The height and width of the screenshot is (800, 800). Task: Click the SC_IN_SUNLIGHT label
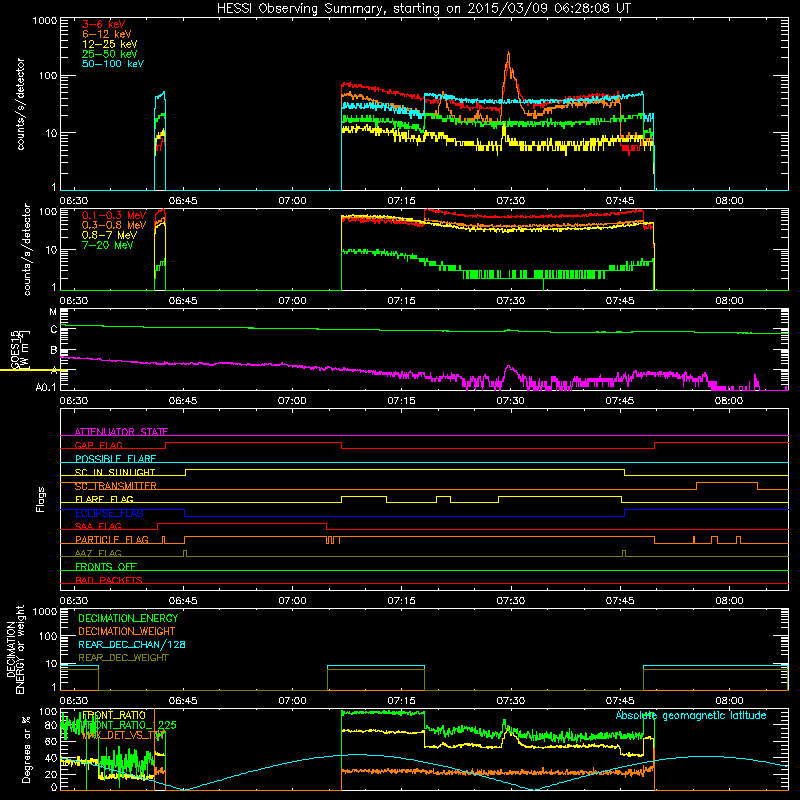[x=115, y=472]
